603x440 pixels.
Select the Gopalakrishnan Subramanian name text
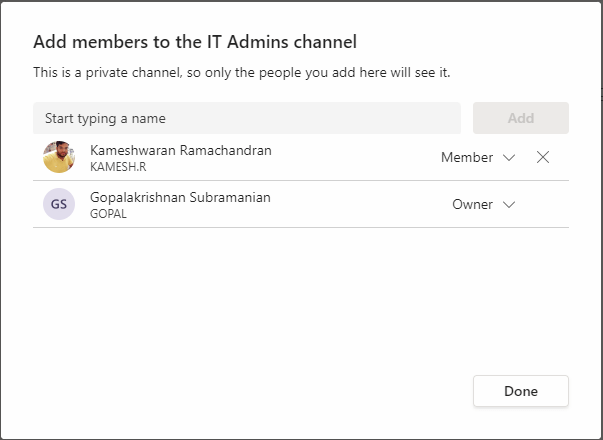(x=180, y=197)
